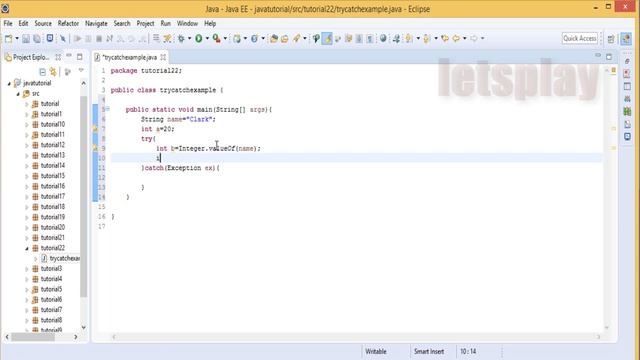Screen dimensions: 640x360
Task: Click the Last Edit Location icon
Action: [445, 39]
